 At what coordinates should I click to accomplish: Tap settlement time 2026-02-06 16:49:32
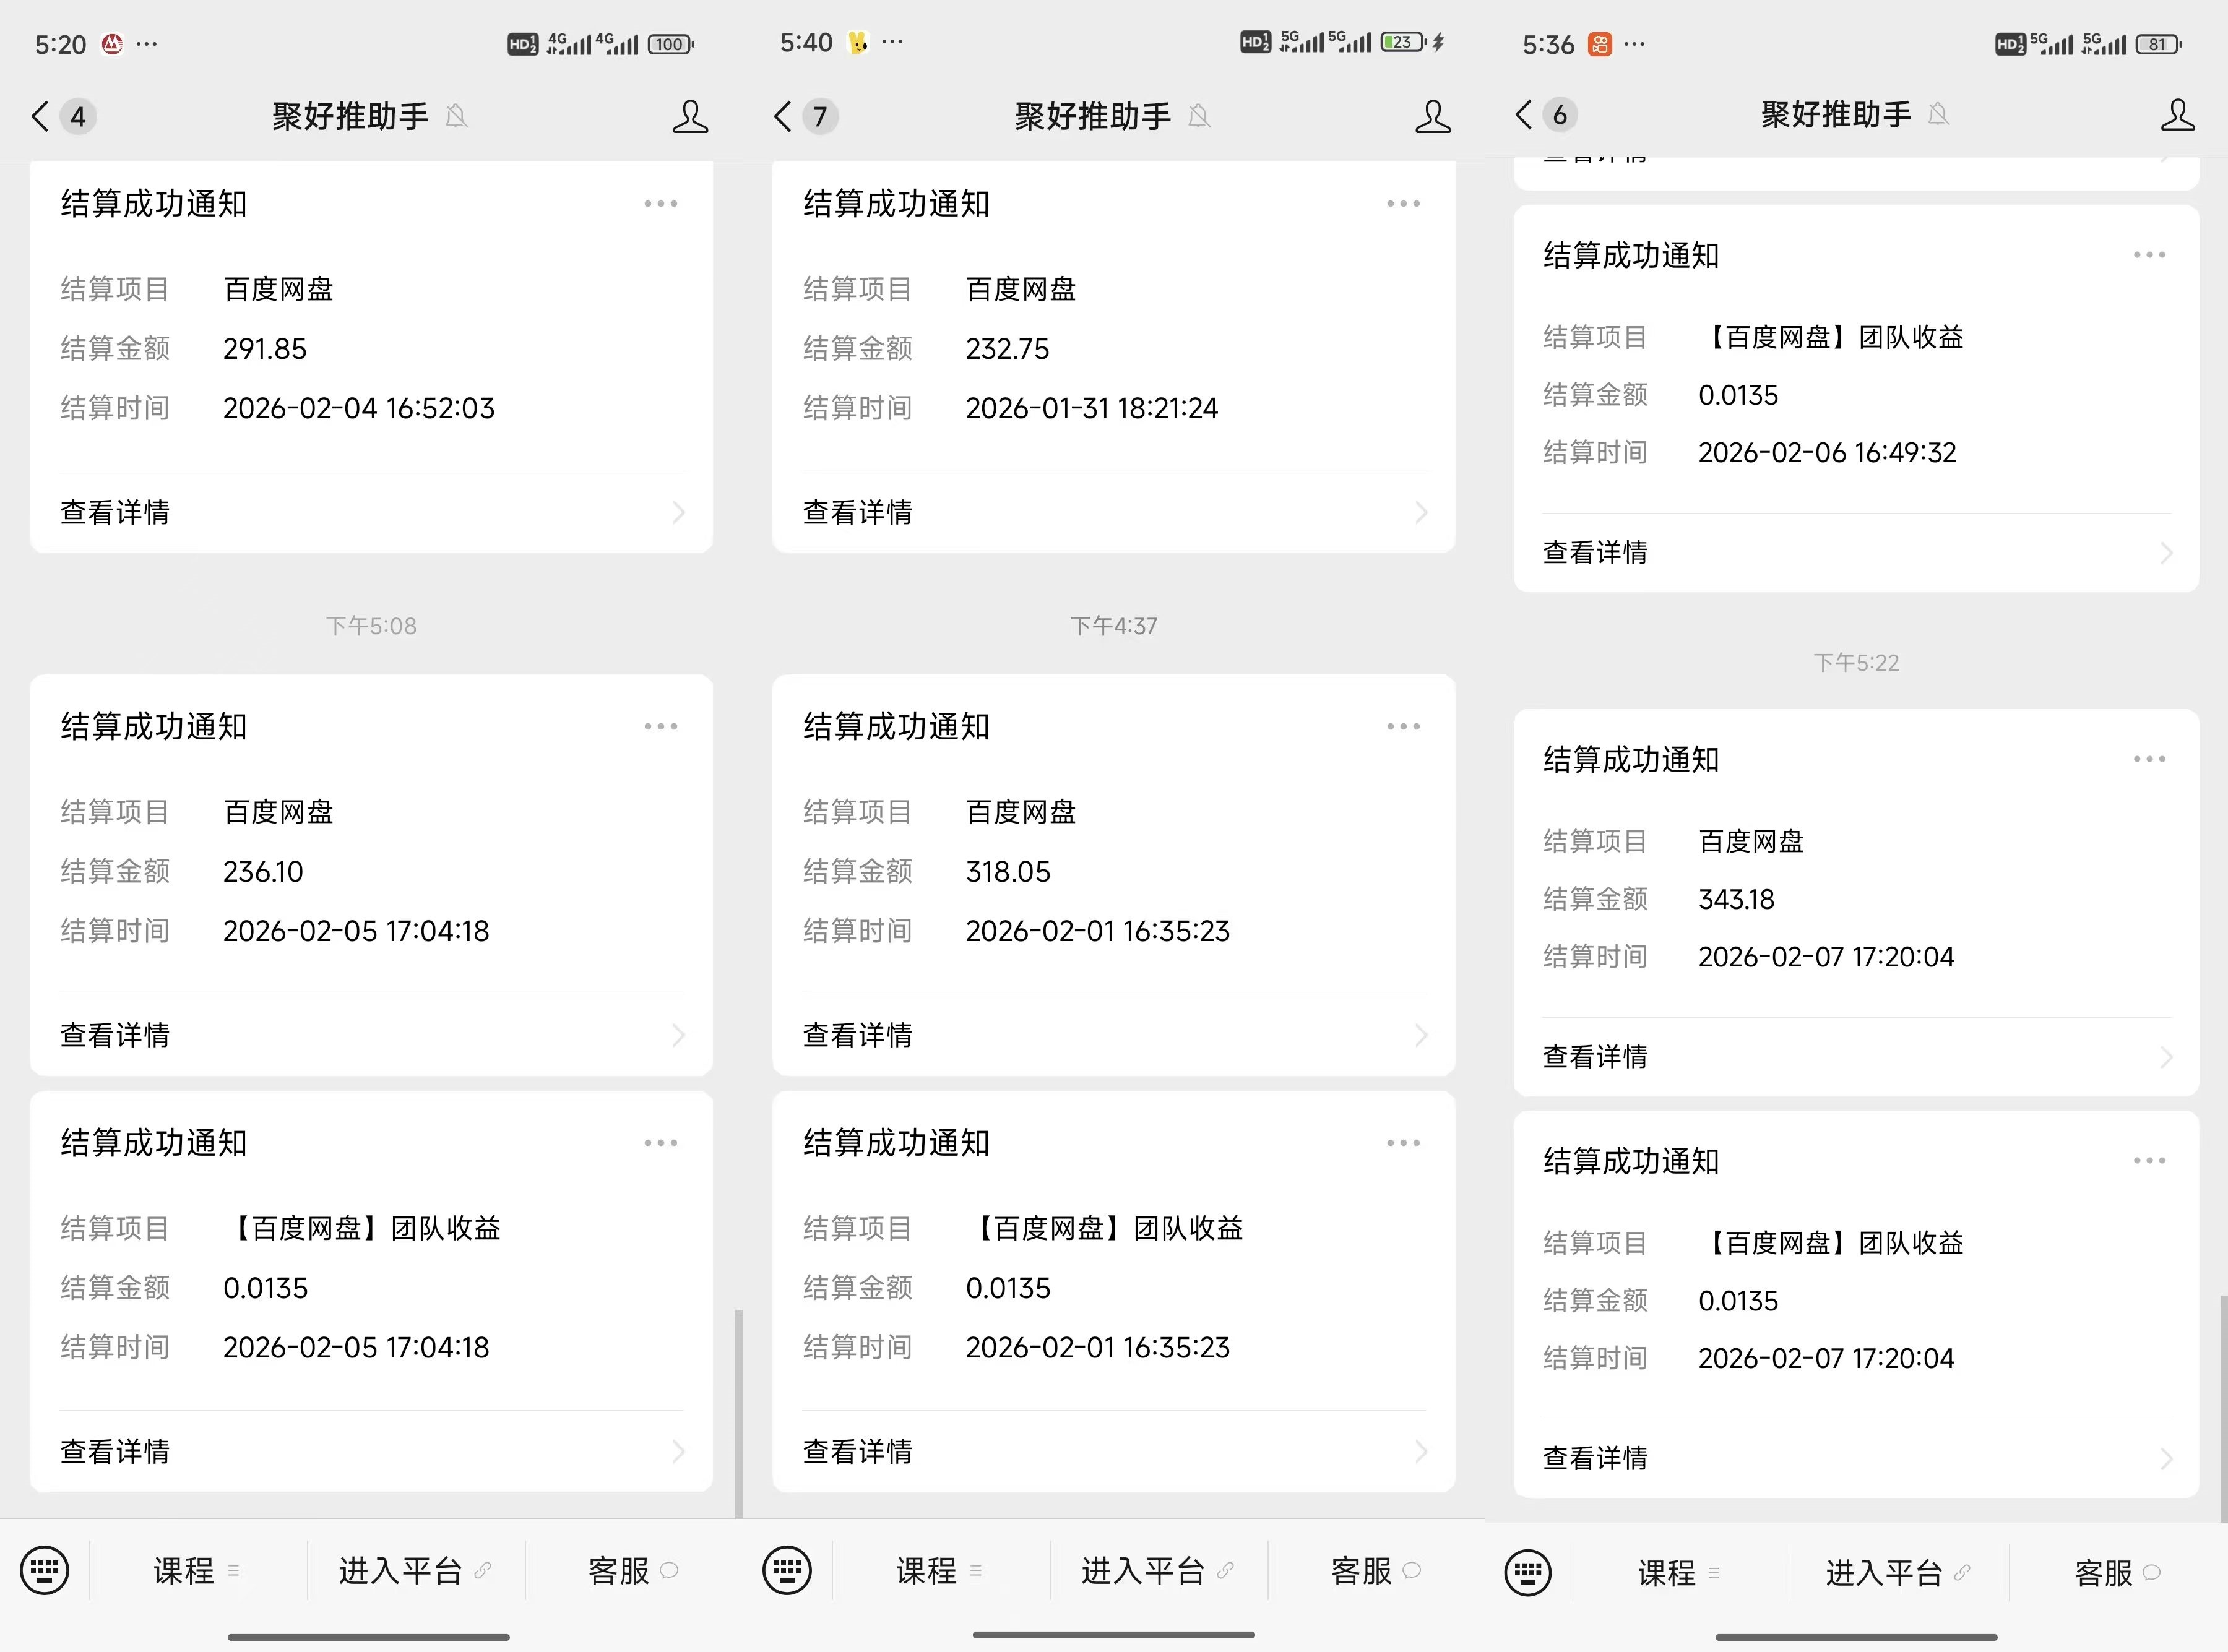click(x=1827, y=452)
